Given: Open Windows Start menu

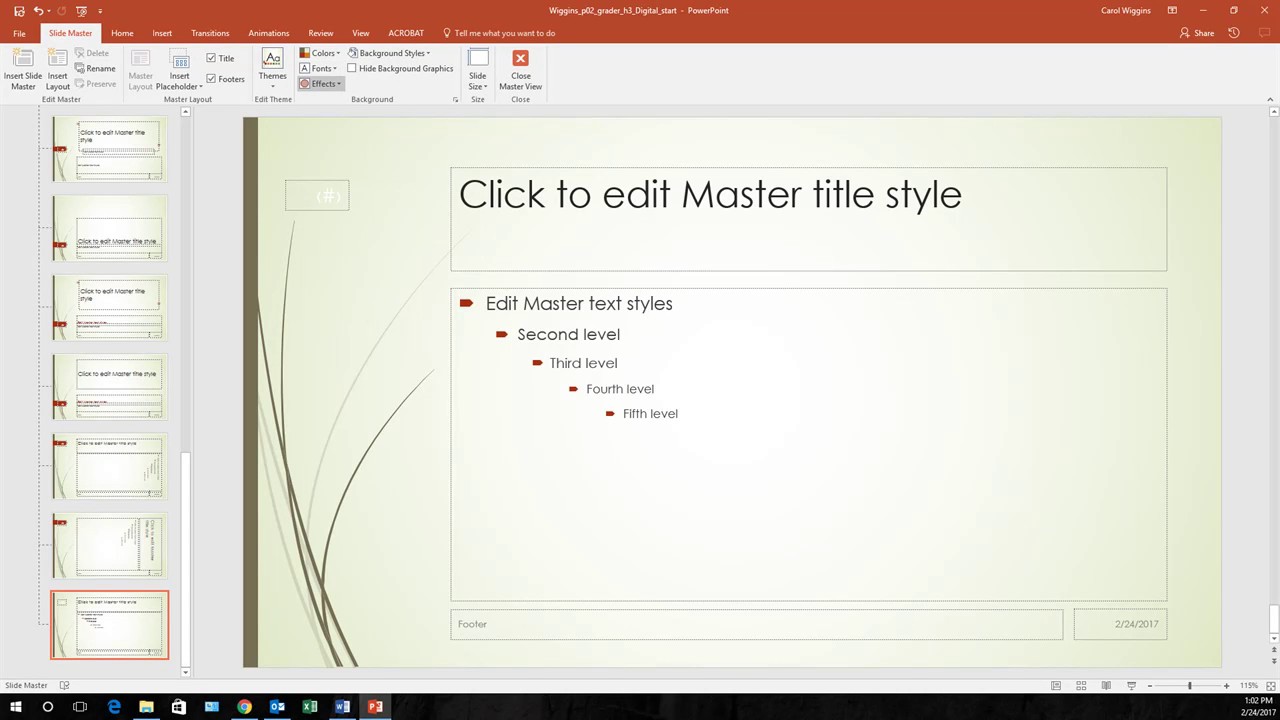Looking at the screenshot, I should coord(15,706).
